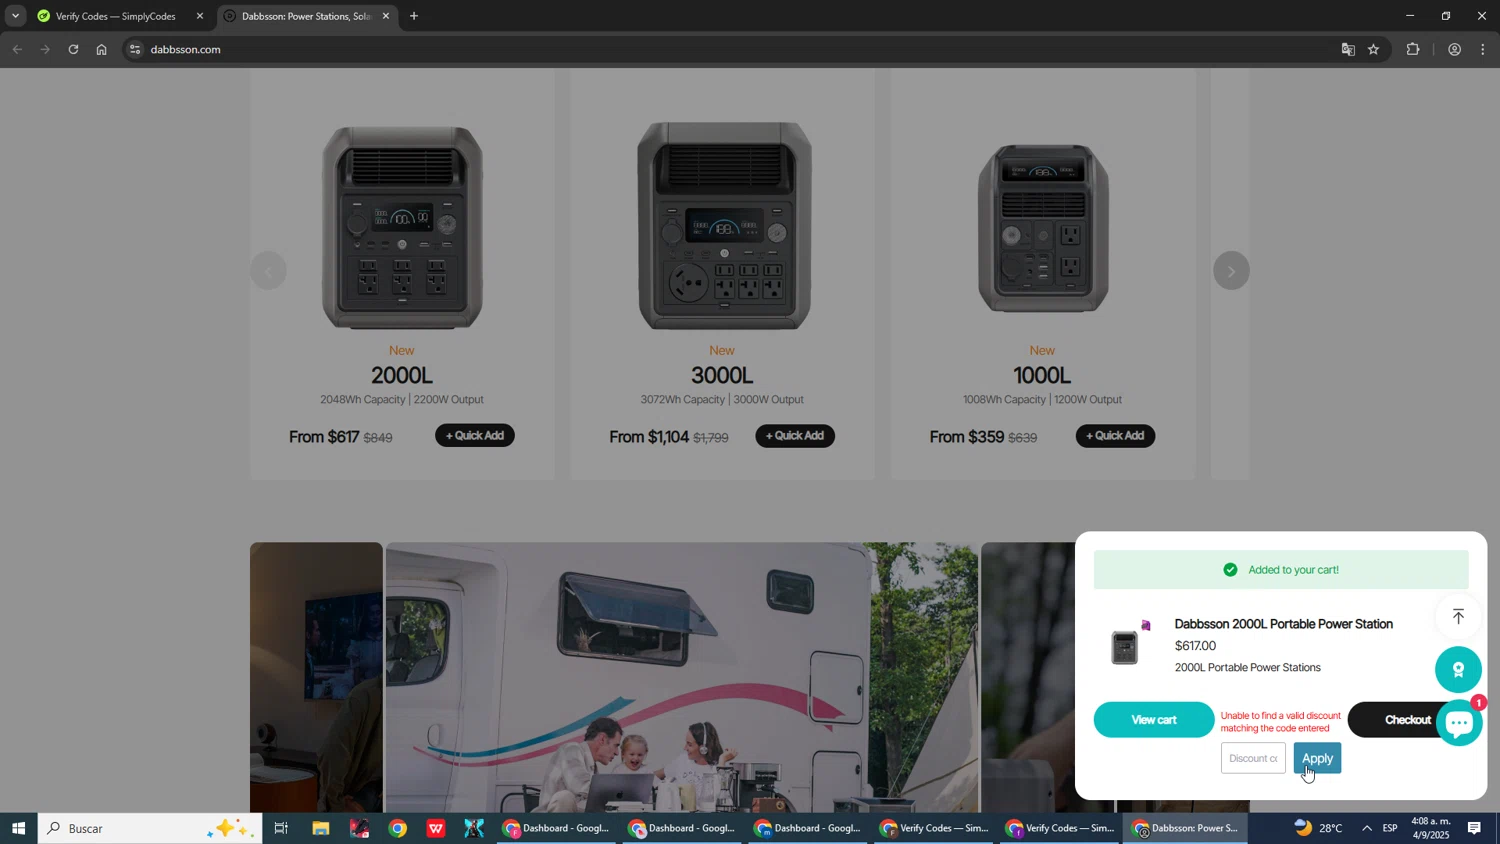Apply the discount code
The height and width of the screenshot is (844, 1500).
coord(1317,758)
